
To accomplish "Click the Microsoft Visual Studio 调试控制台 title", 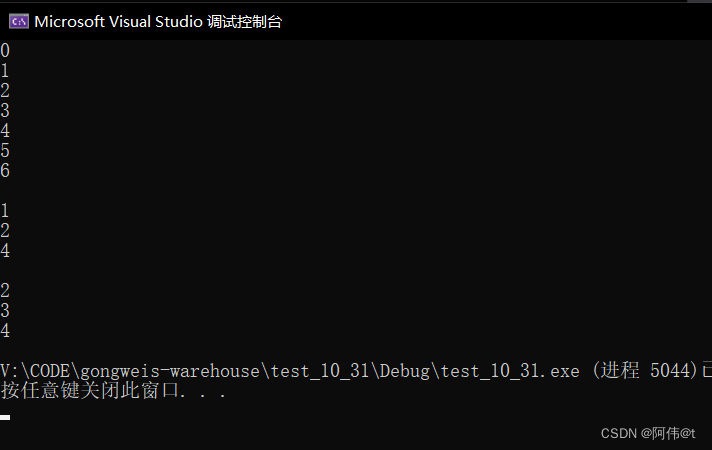I will point(158,22).
